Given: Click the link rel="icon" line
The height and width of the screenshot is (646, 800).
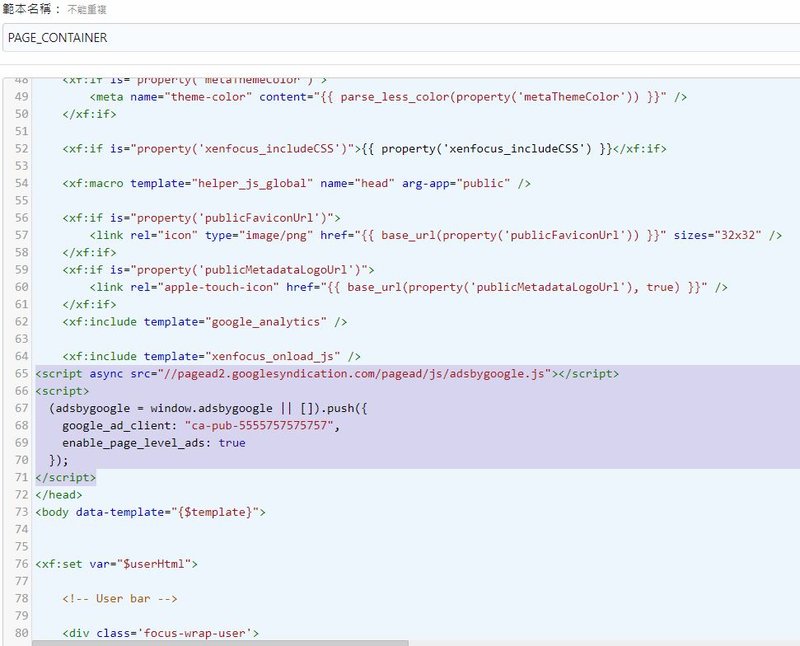Looking at the screenshot, I should coord(436,235).
